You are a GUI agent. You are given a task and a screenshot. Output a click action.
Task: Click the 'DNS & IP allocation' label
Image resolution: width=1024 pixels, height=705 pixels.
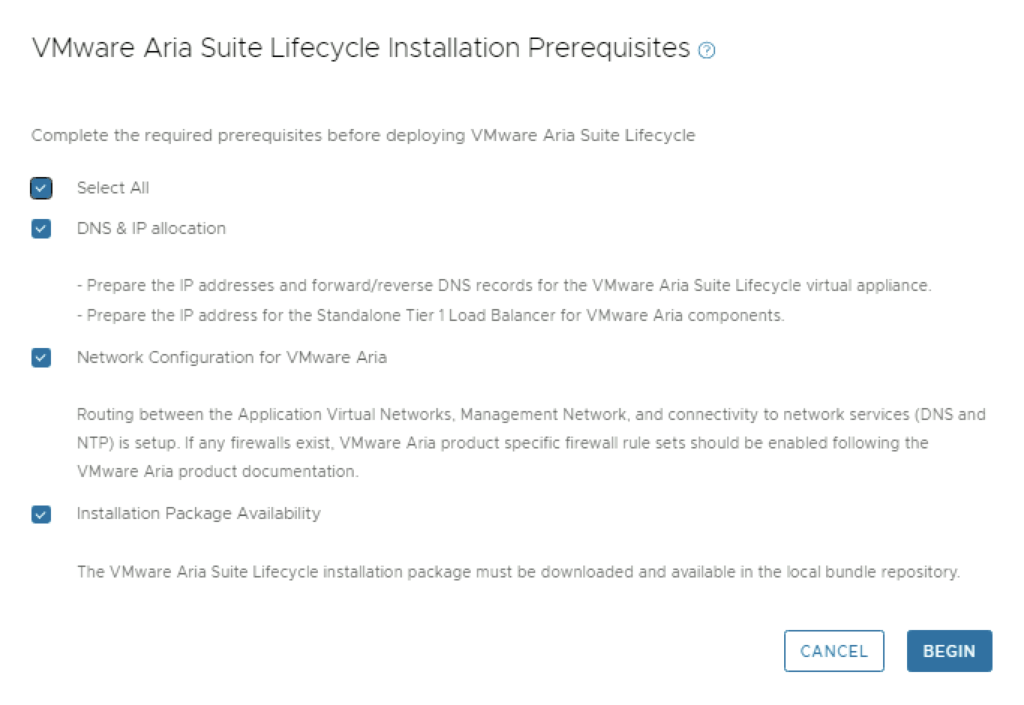[x=151, y=229]
